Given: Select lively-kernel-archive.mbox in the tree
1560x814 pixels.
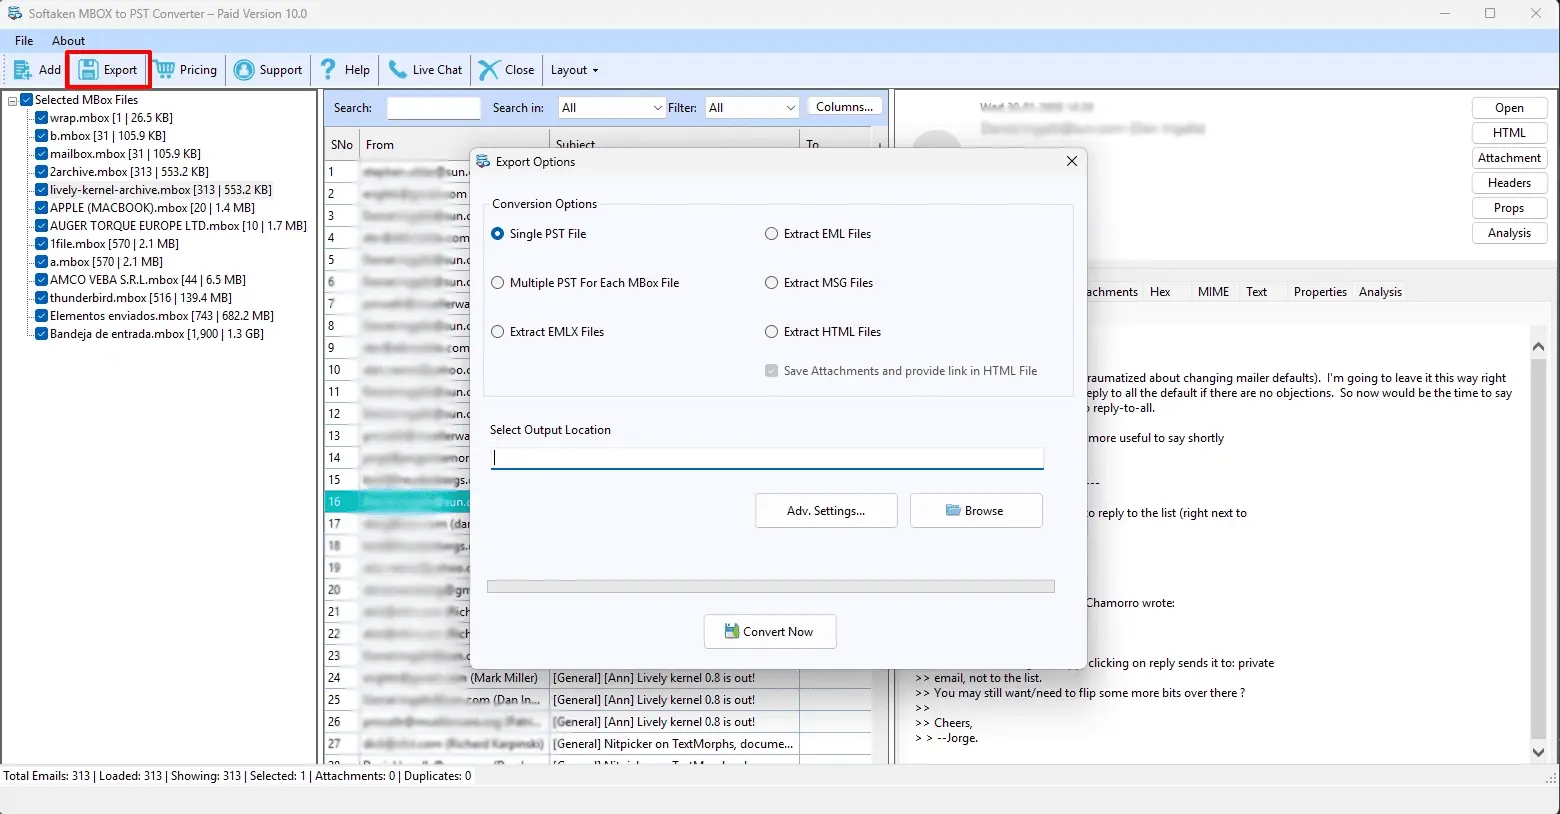Looking at the screenshot, I should pyautogui.click(x=161, y=190).
